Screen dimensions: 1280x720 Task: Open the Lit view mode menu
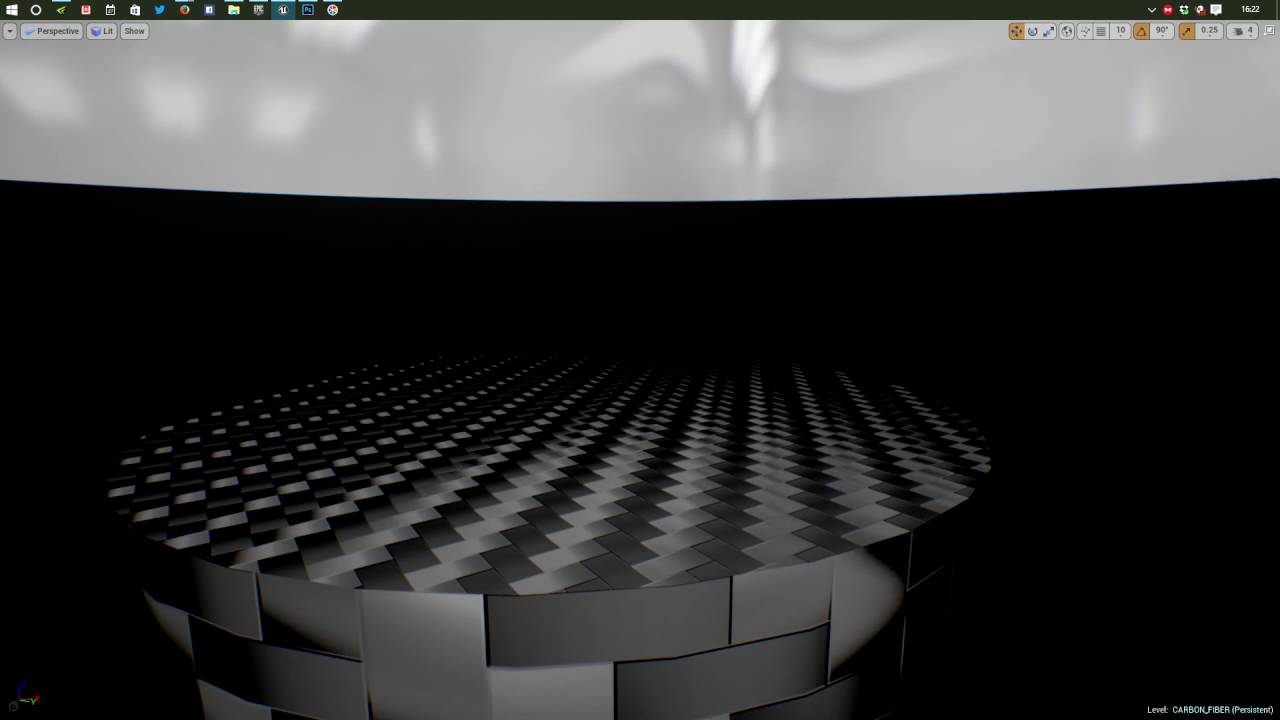pyautogui.click(x=102, y=31)
